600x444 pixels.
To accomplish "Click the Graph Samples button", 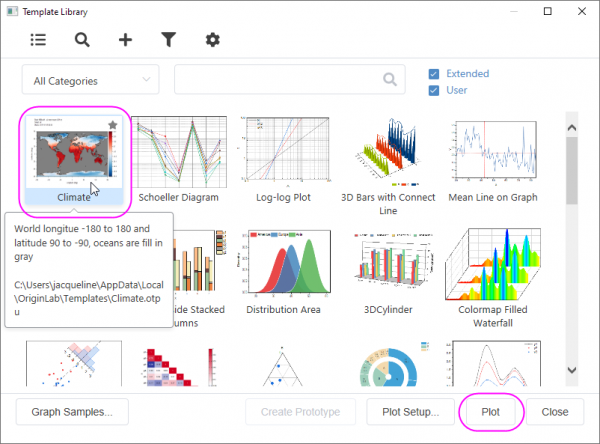I will click(x=72, y=411).
